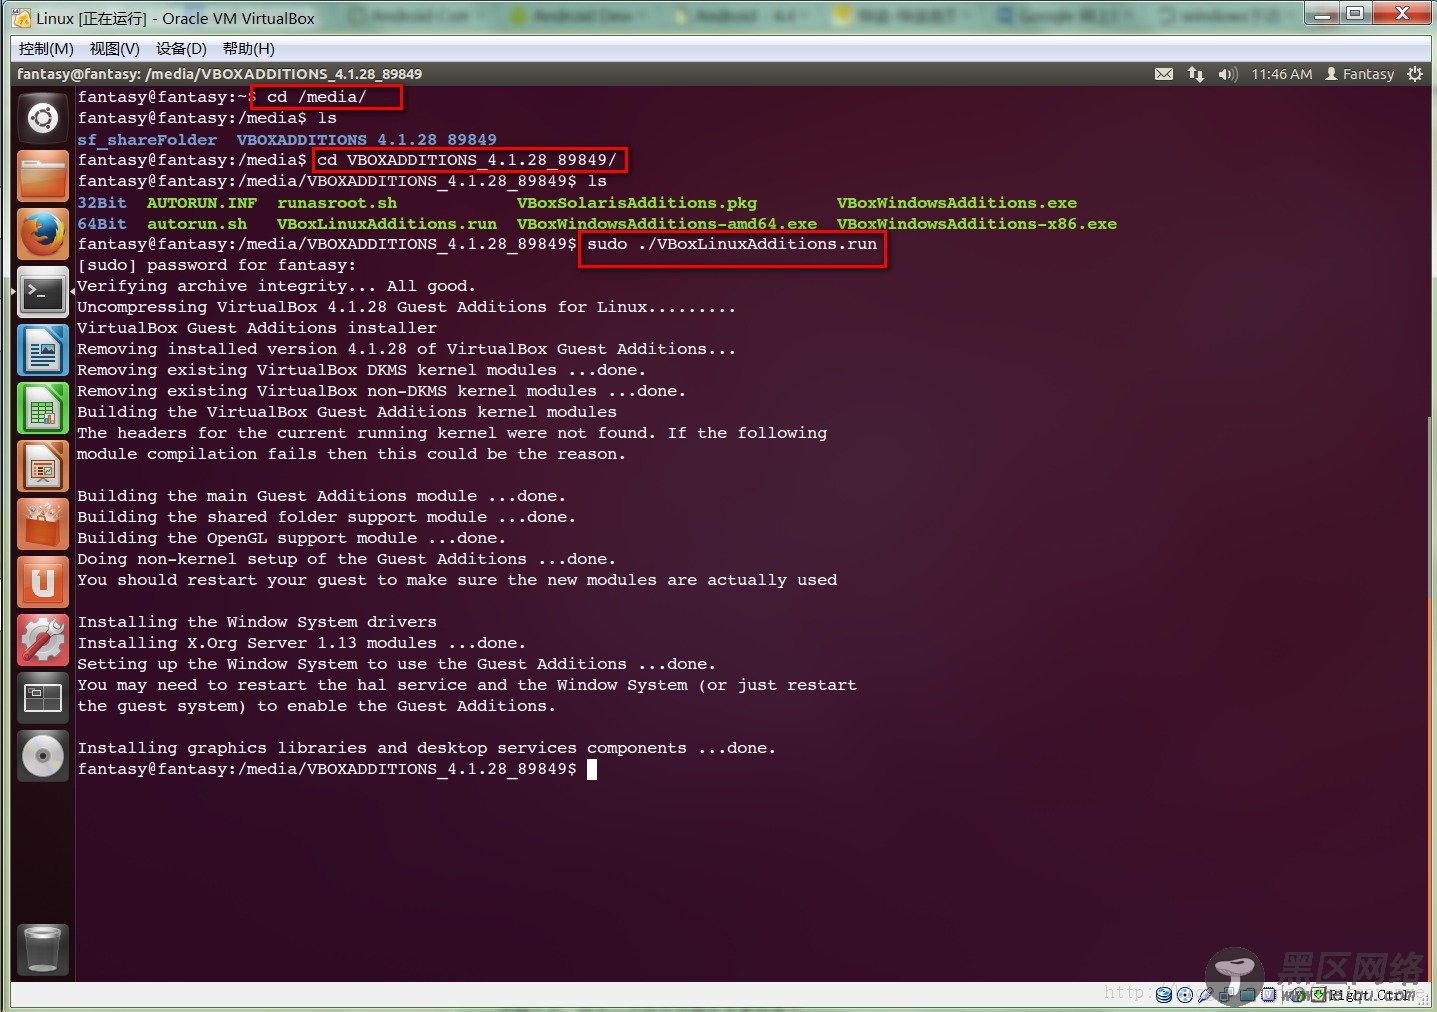Open Ubuntu One from the launcher
This screenshot has width=1437, height=1012.
point(43,583)
